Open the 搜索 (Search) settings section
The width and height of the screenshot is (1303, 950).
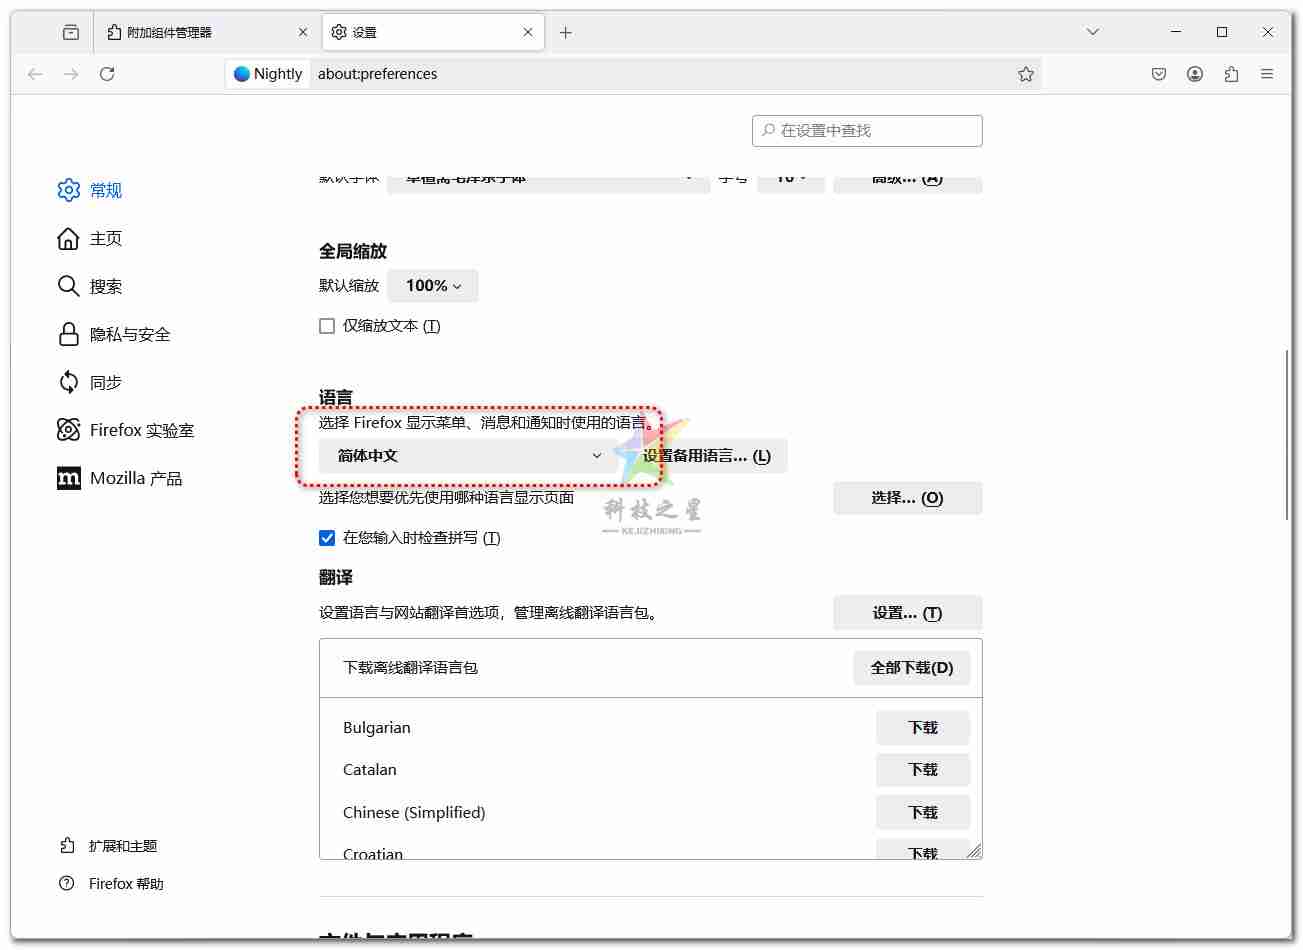(105, 286)
